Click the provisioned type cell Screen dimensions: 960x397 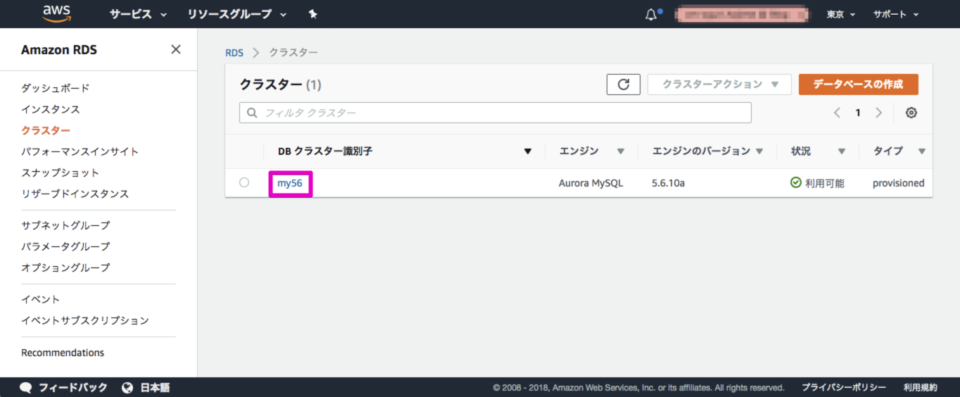tap(898, 183)
